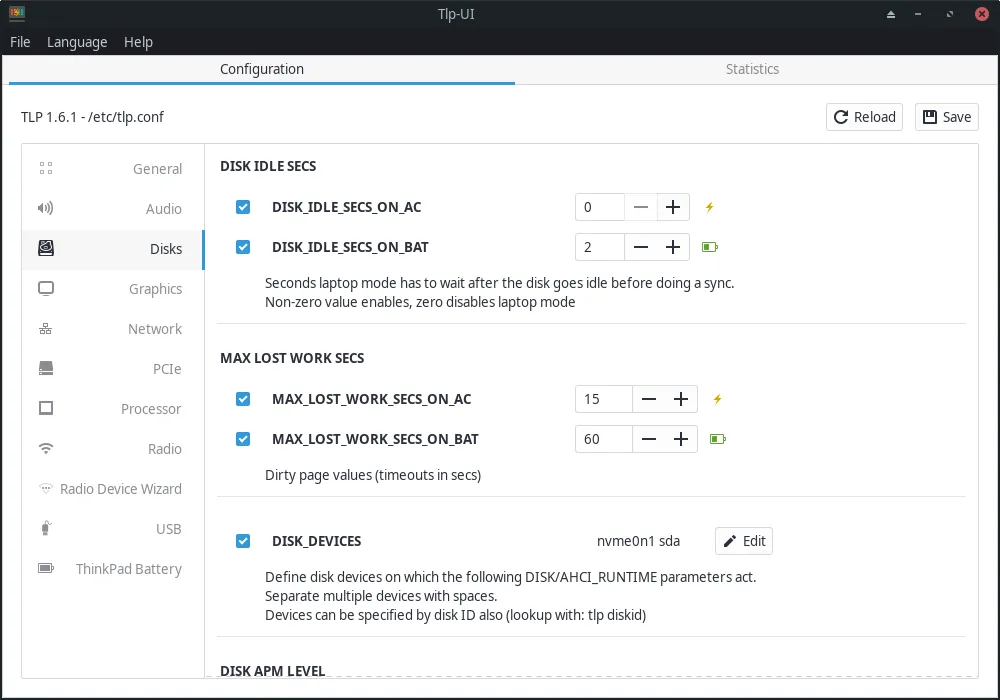The width and height of the screenshot is (1000, 700).
Task: Open the USB settings category
Action: click(x=112, y=529)
